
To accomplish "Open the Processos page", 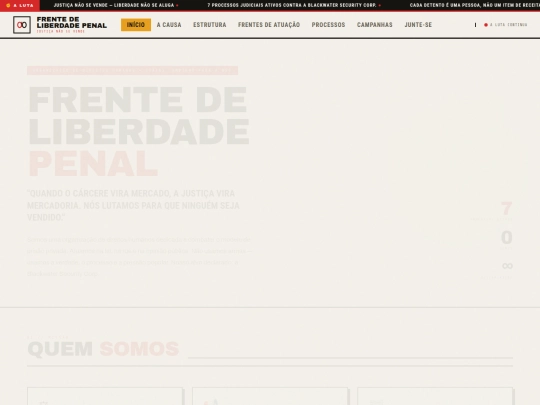I will pos(328,25).
